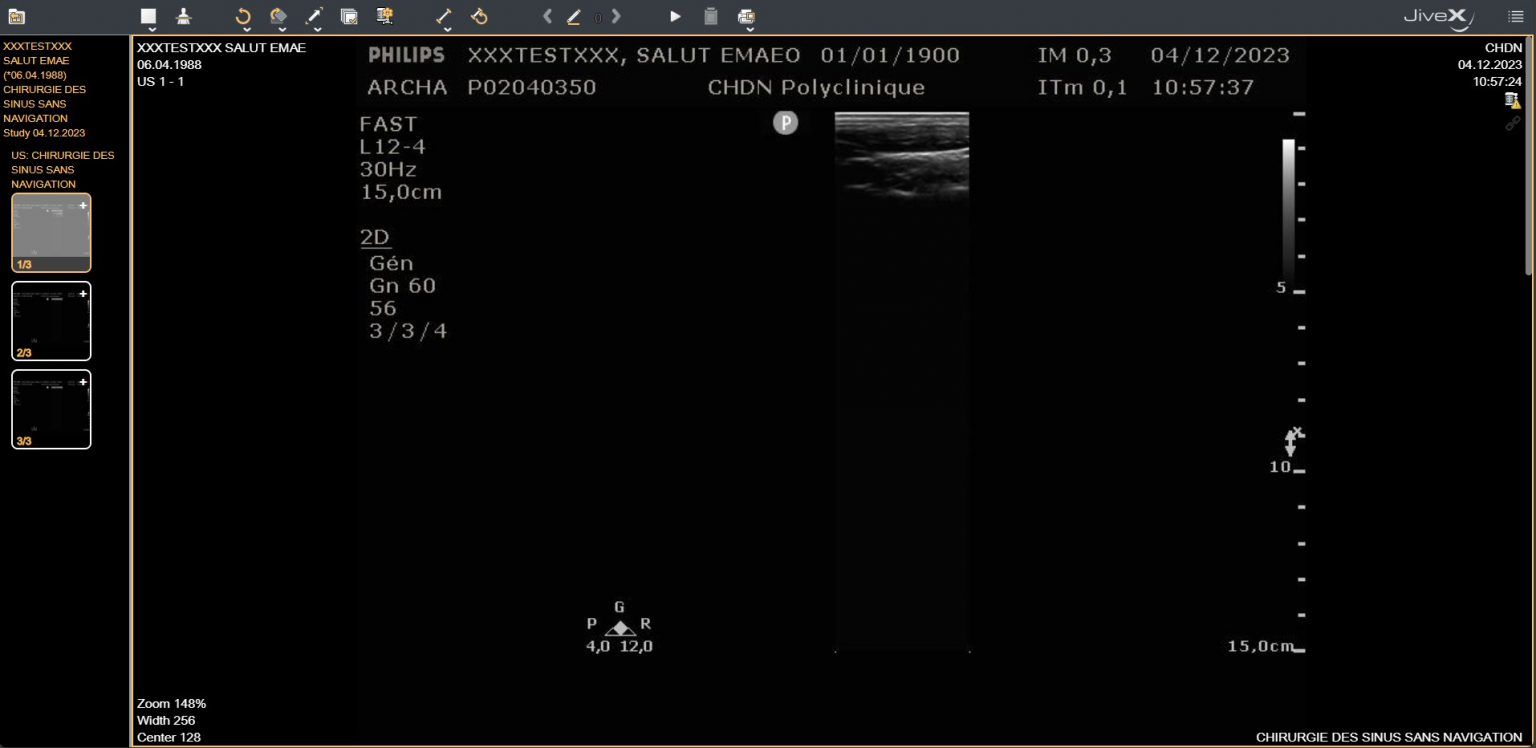Open the study browser folder icon
The image size is (1536, 748).
pos(16,16)
